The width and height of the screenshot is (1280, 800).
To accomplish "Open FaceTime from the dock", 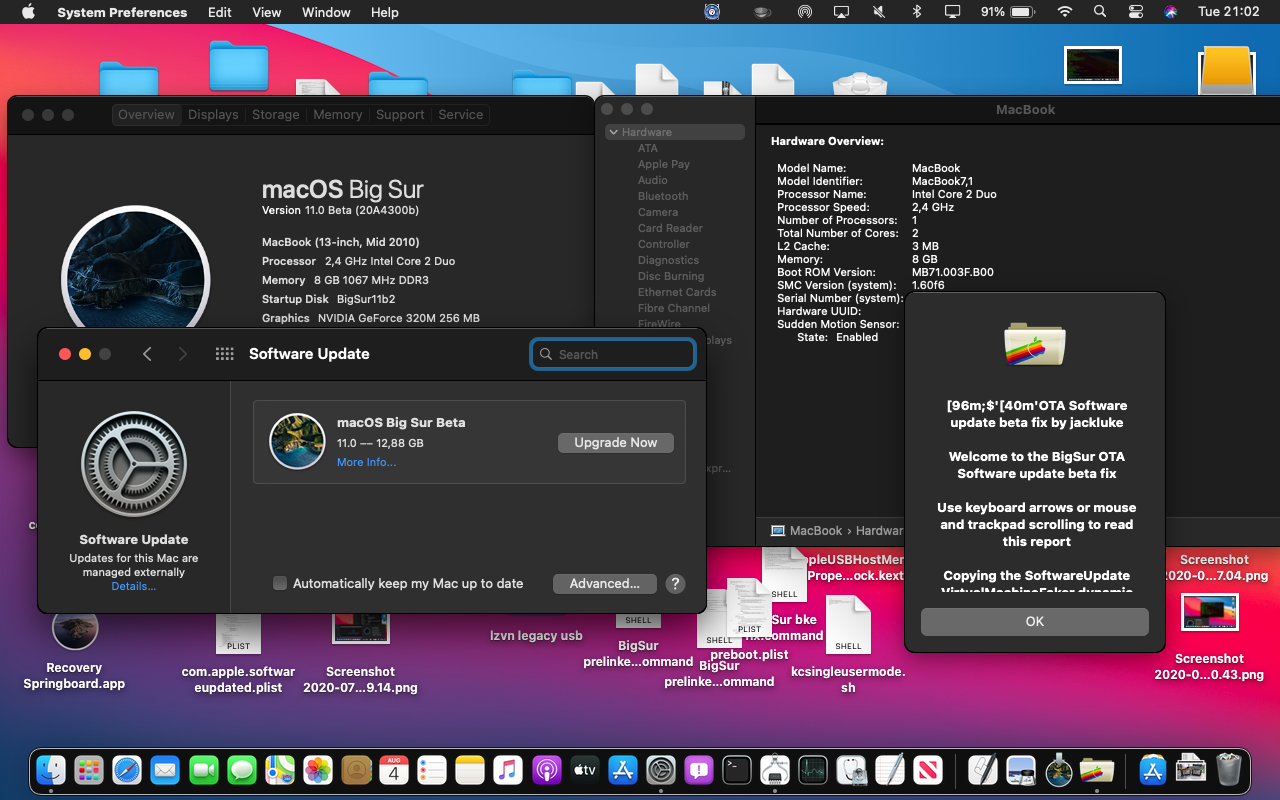I will [x=204, y=770].
